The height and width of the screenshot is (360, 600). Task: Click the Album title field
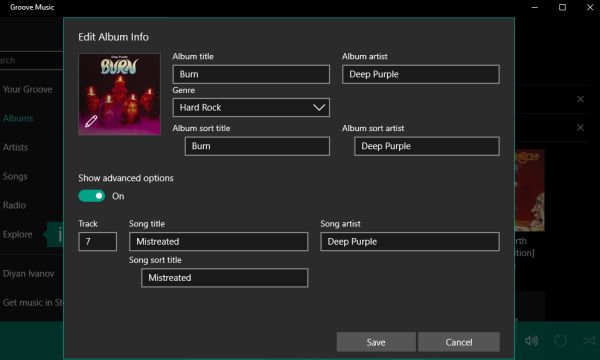click(x=251, y=74)
